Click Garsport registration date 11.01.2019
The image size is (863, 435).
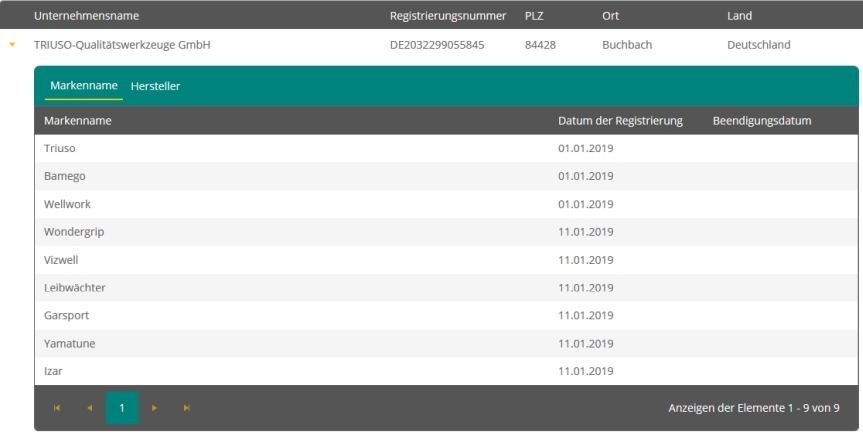(586, 316)
